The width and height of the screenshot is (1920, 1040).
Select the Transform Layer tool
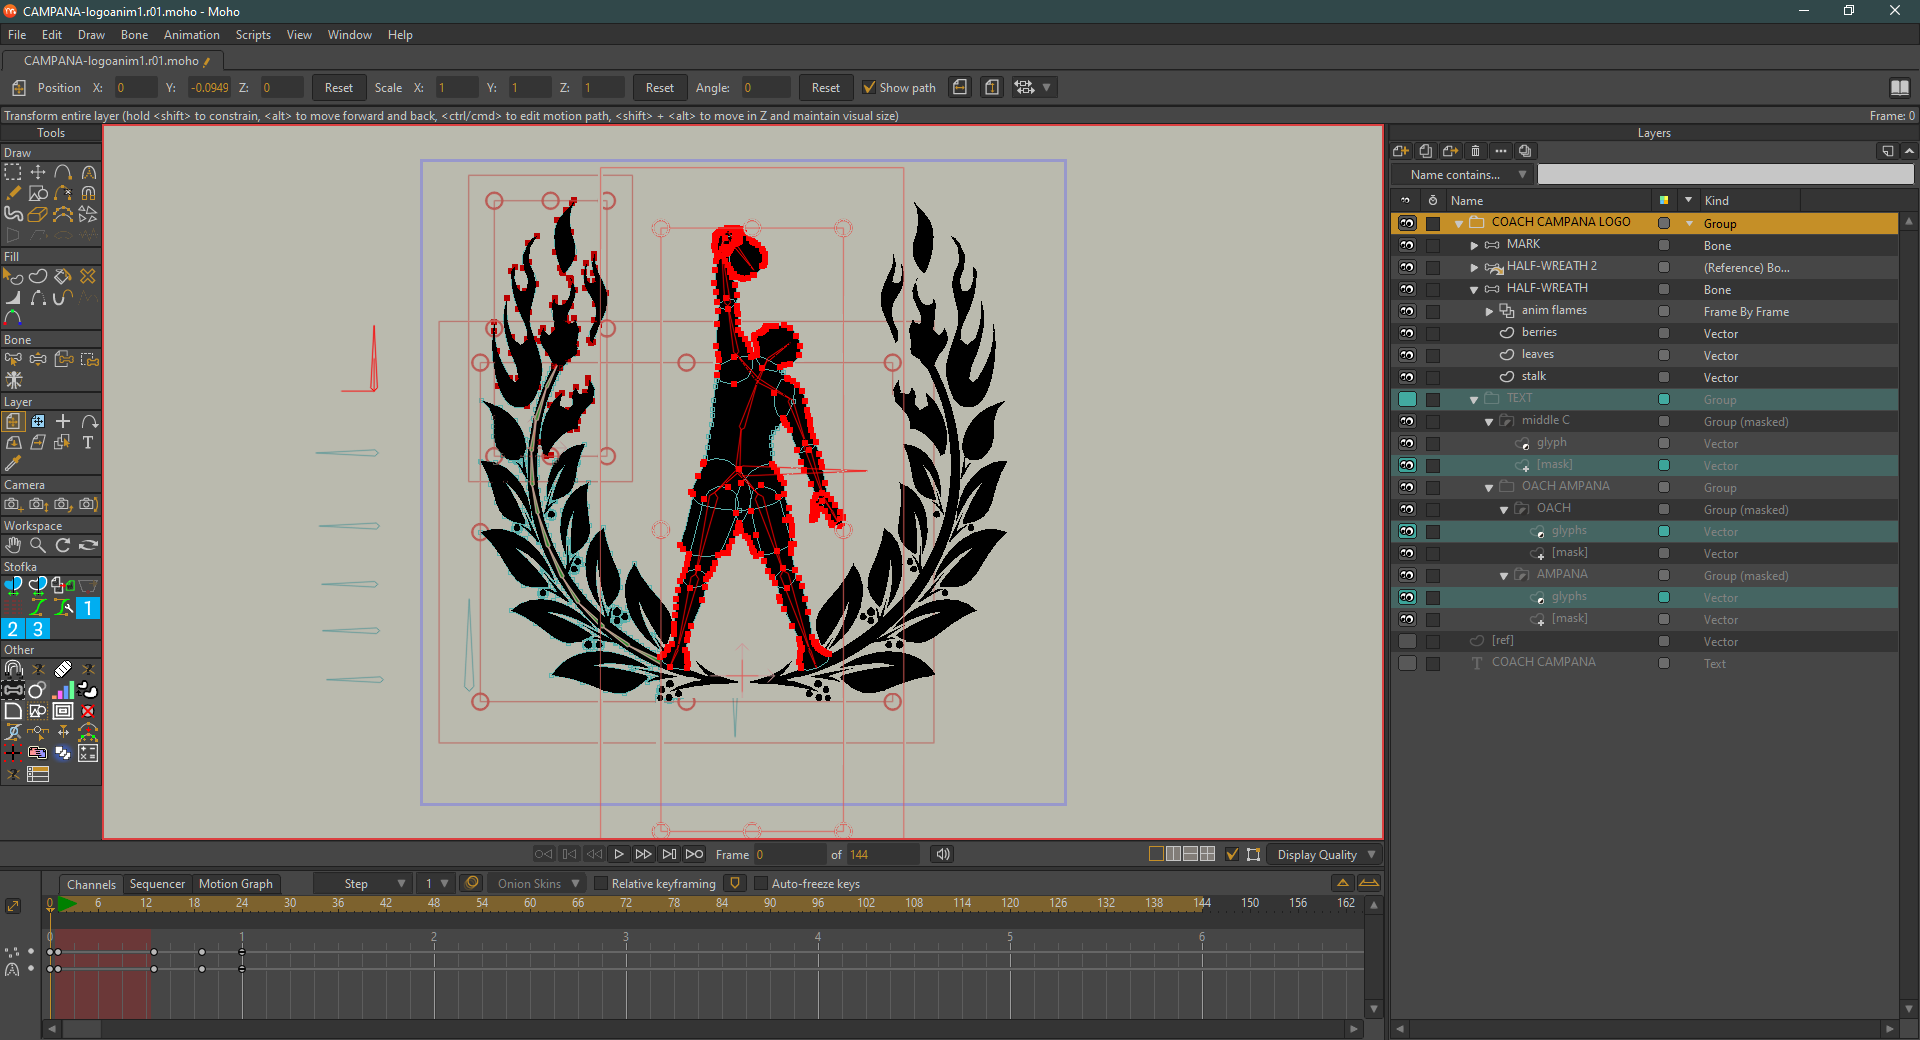pos(13,421)
